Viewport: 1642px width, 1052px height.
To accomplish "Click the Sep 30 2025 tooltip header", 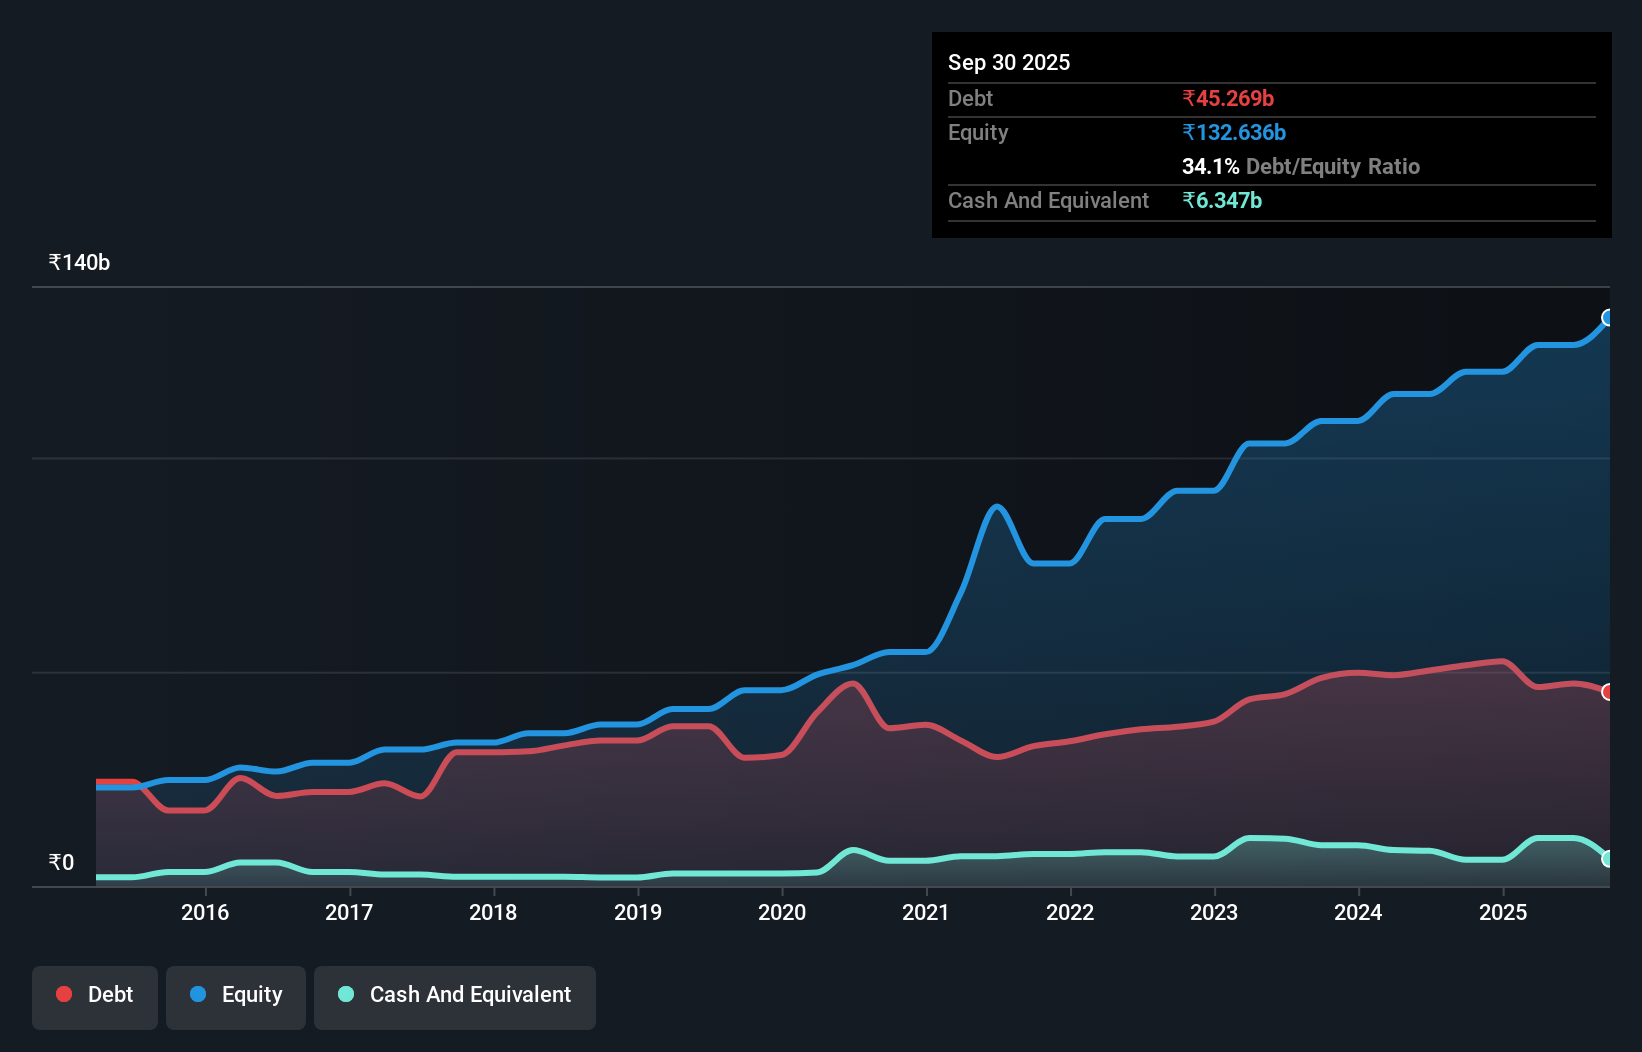I will coord(1009,62).
